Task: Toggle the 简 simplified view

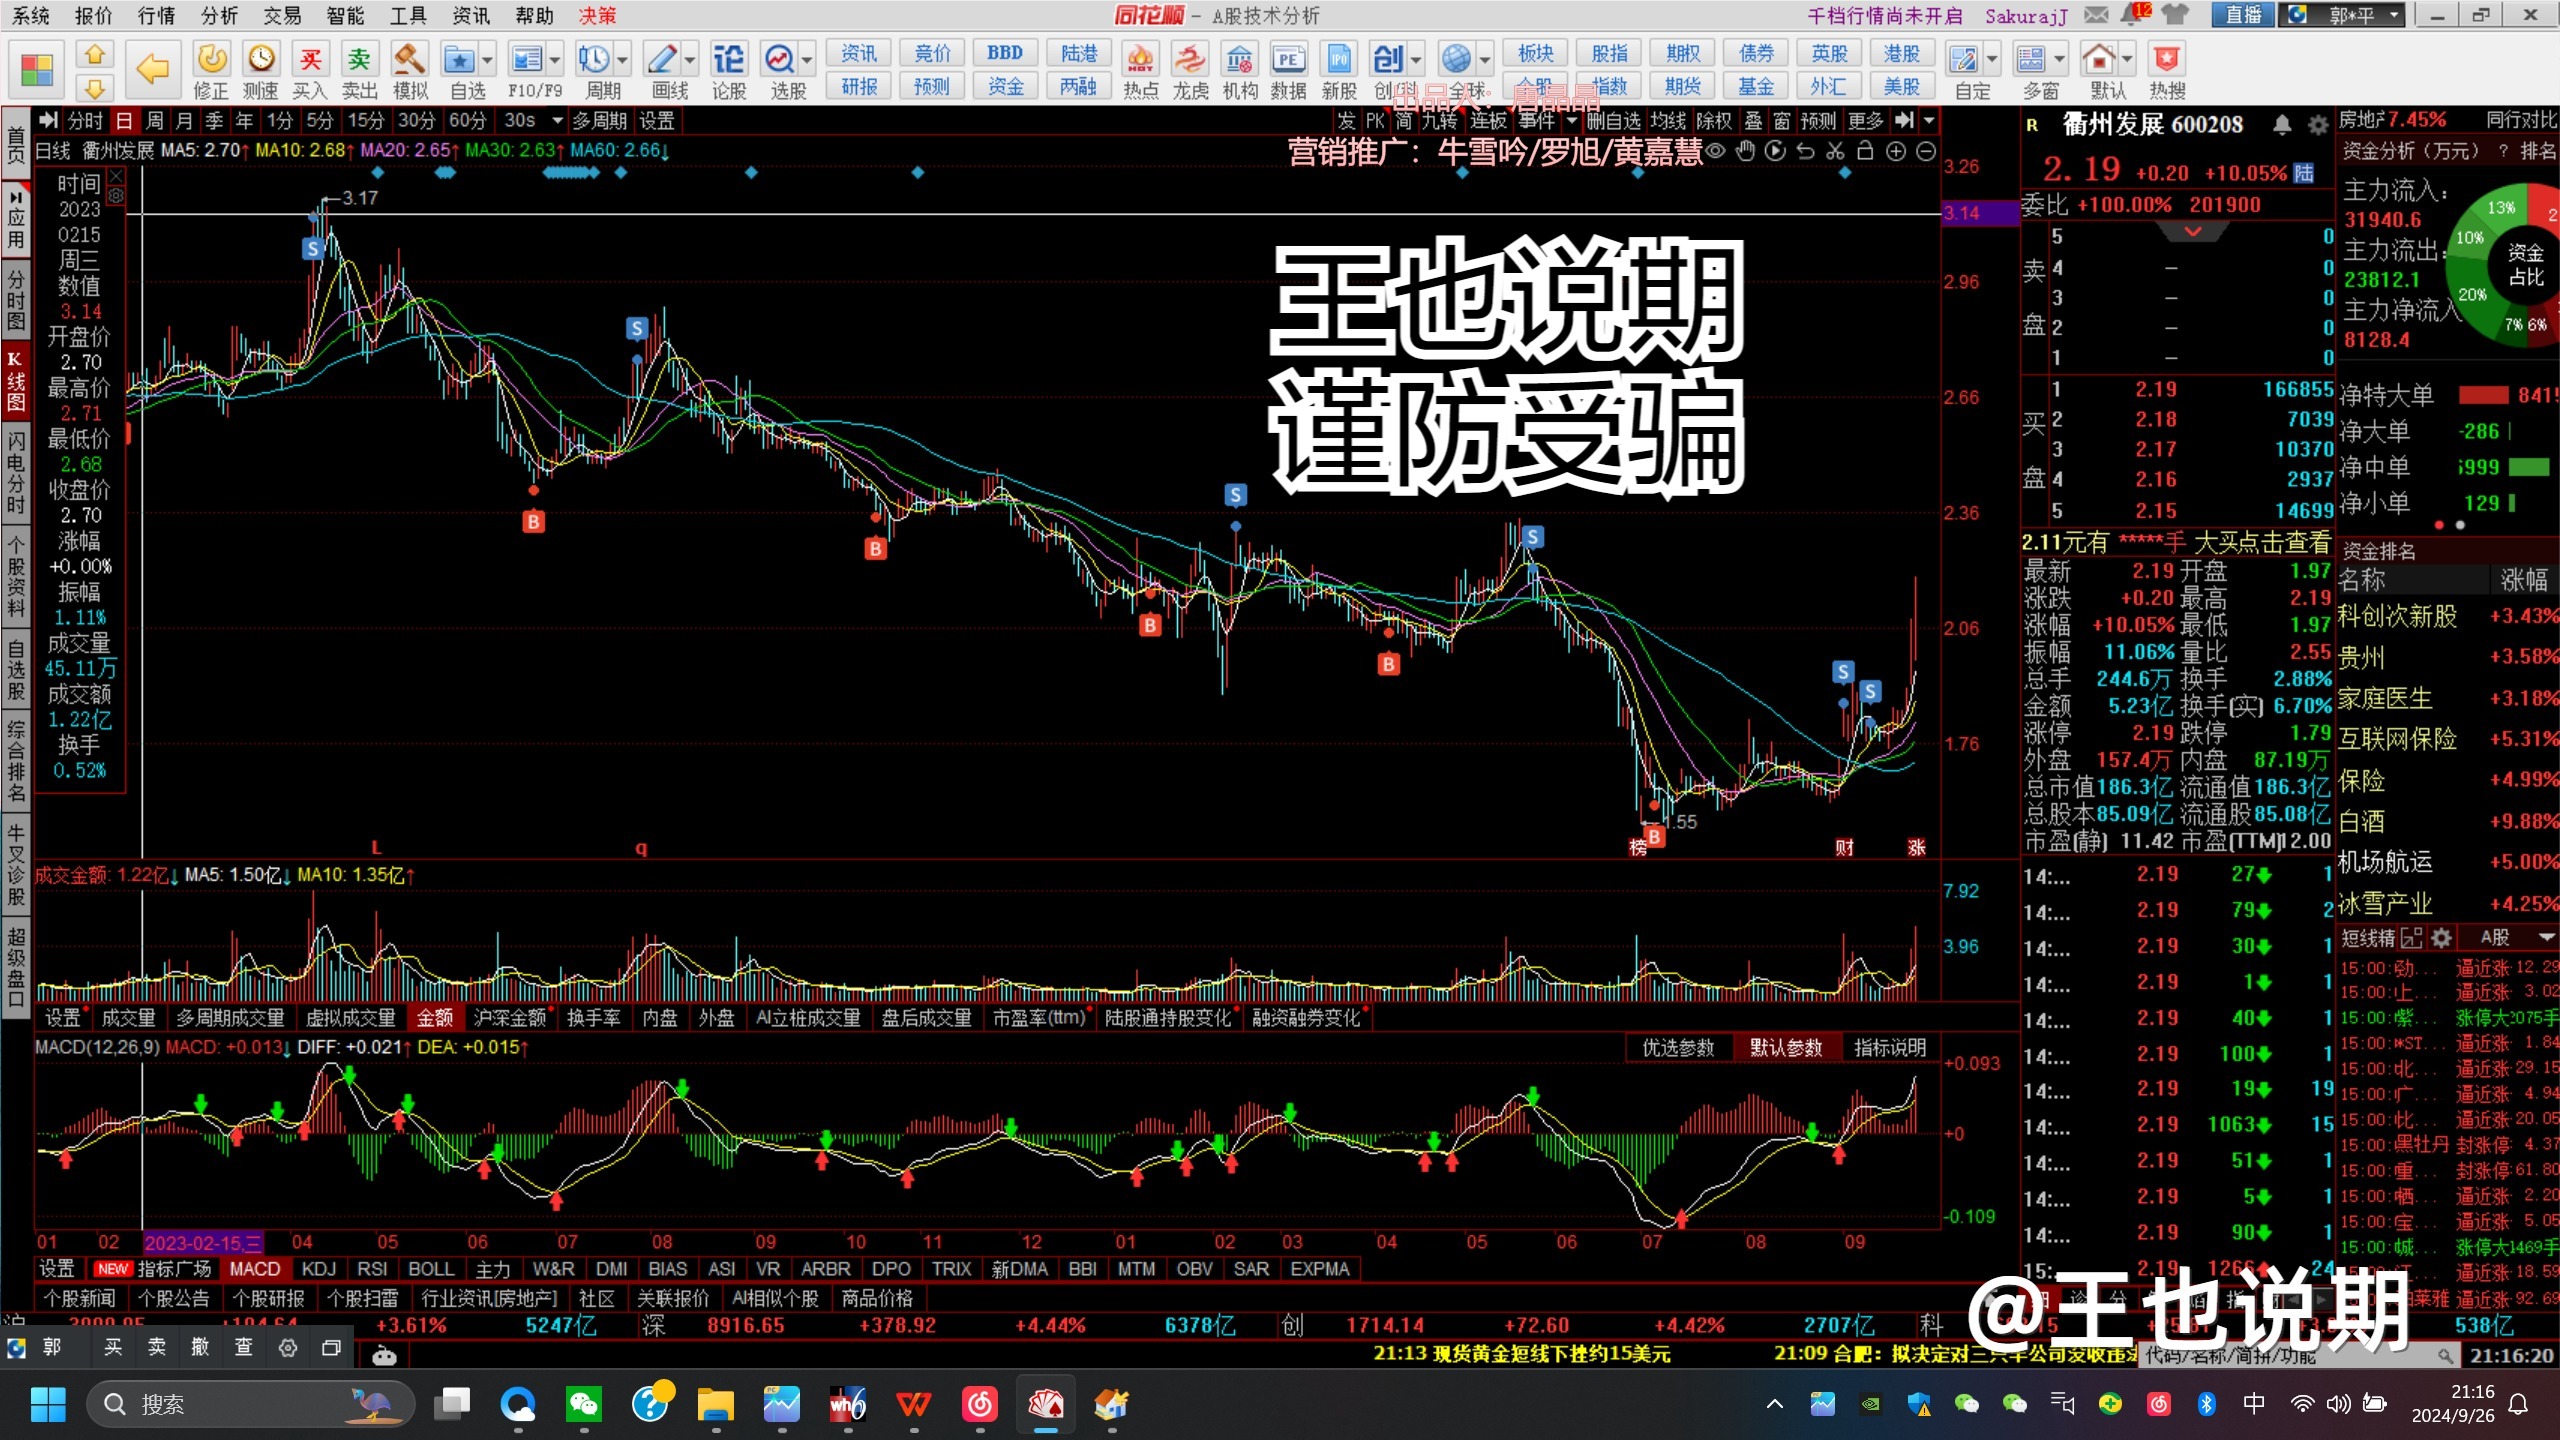Action: tap(1404, 121)
